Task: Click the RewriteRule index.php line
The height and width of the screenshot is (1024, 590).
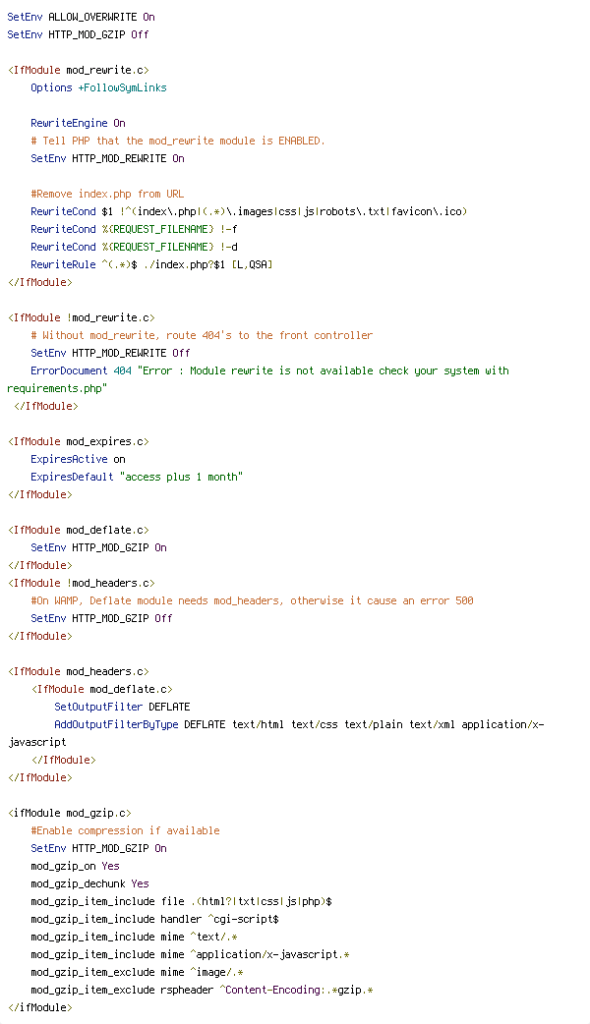Action: 152,264
